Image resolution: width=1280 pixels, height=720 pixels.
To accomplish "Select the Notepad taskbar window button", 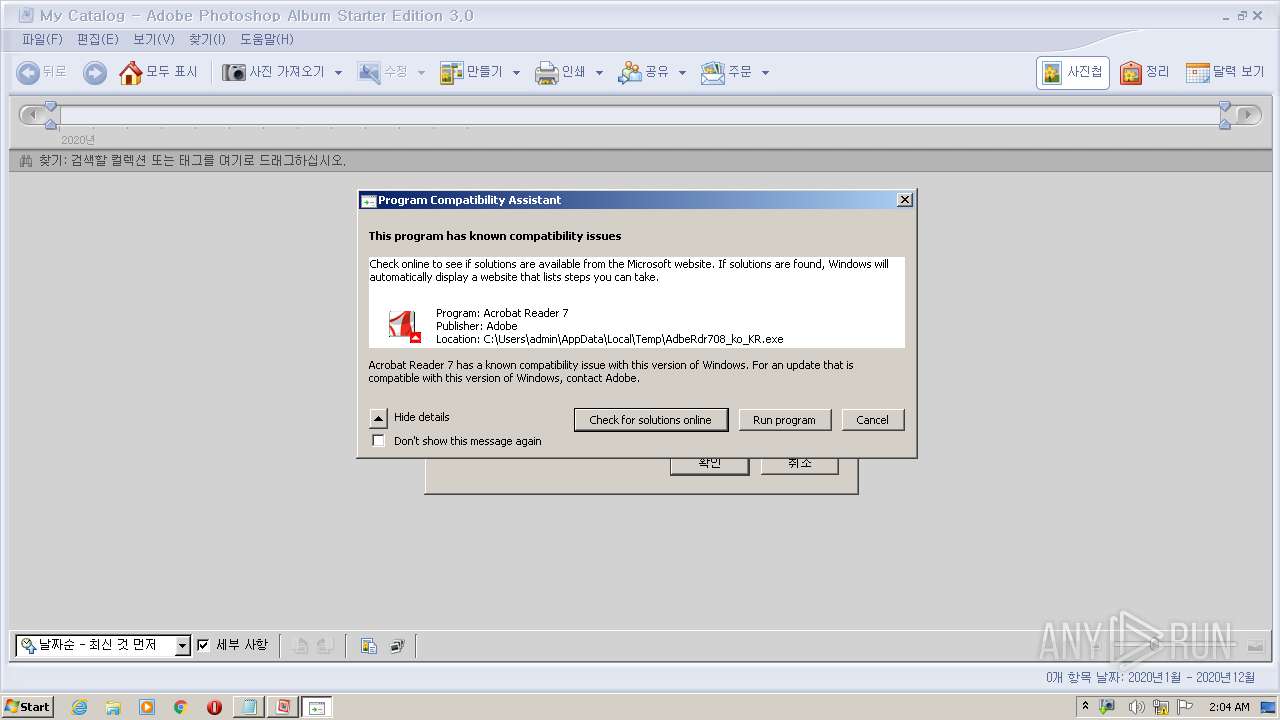I will [x=248, y=707].
